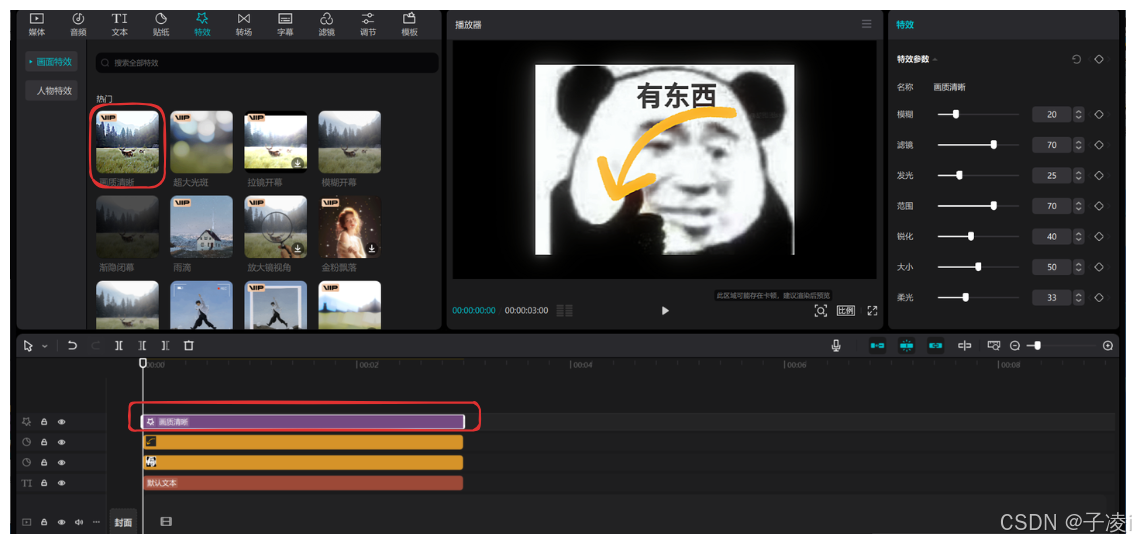This screenshot has height=543, width=1136.
Task: Click the split clip tool
Action: tap(119, 346)
